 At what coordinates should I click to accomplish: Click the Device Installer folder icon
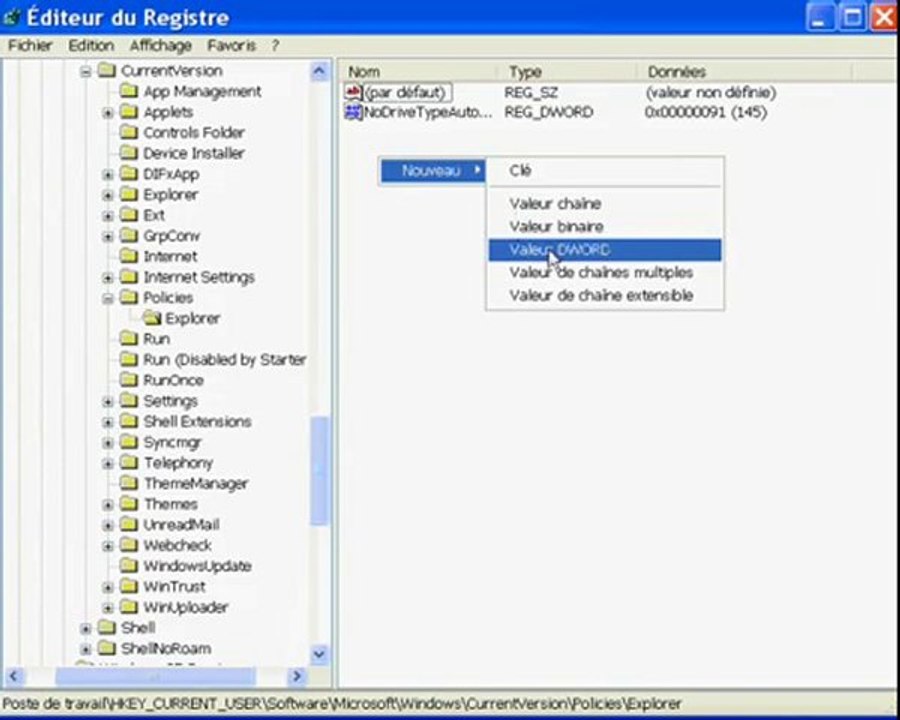tap(129, 153)
